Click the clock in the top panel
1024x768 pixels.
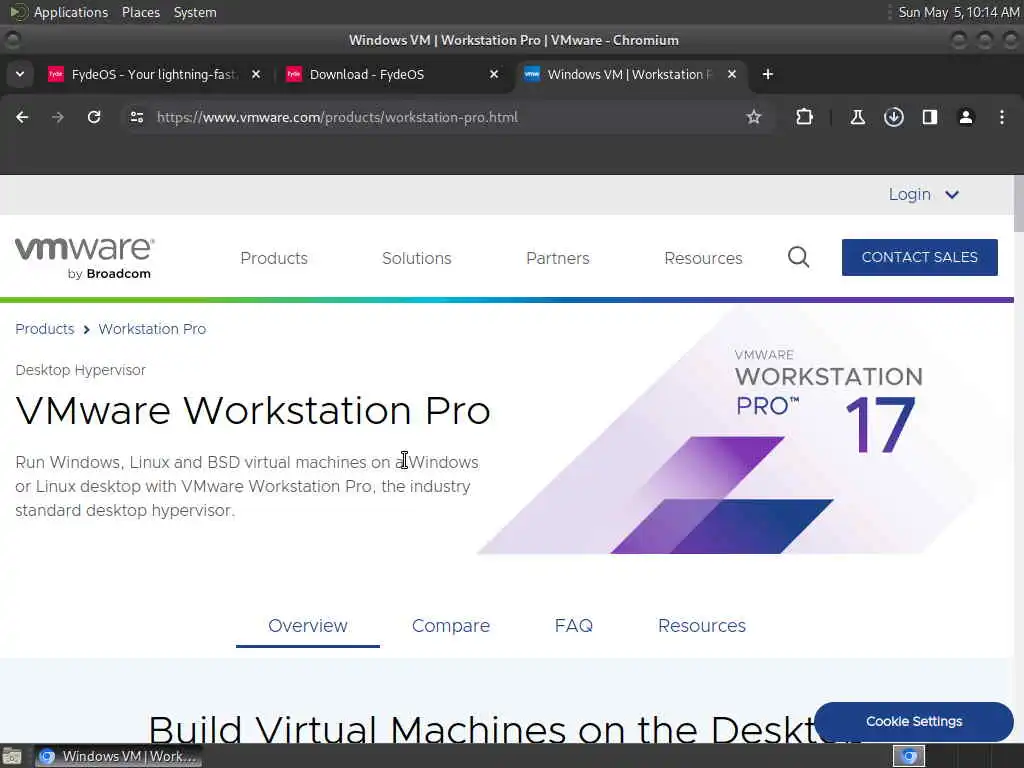(958, 12)
